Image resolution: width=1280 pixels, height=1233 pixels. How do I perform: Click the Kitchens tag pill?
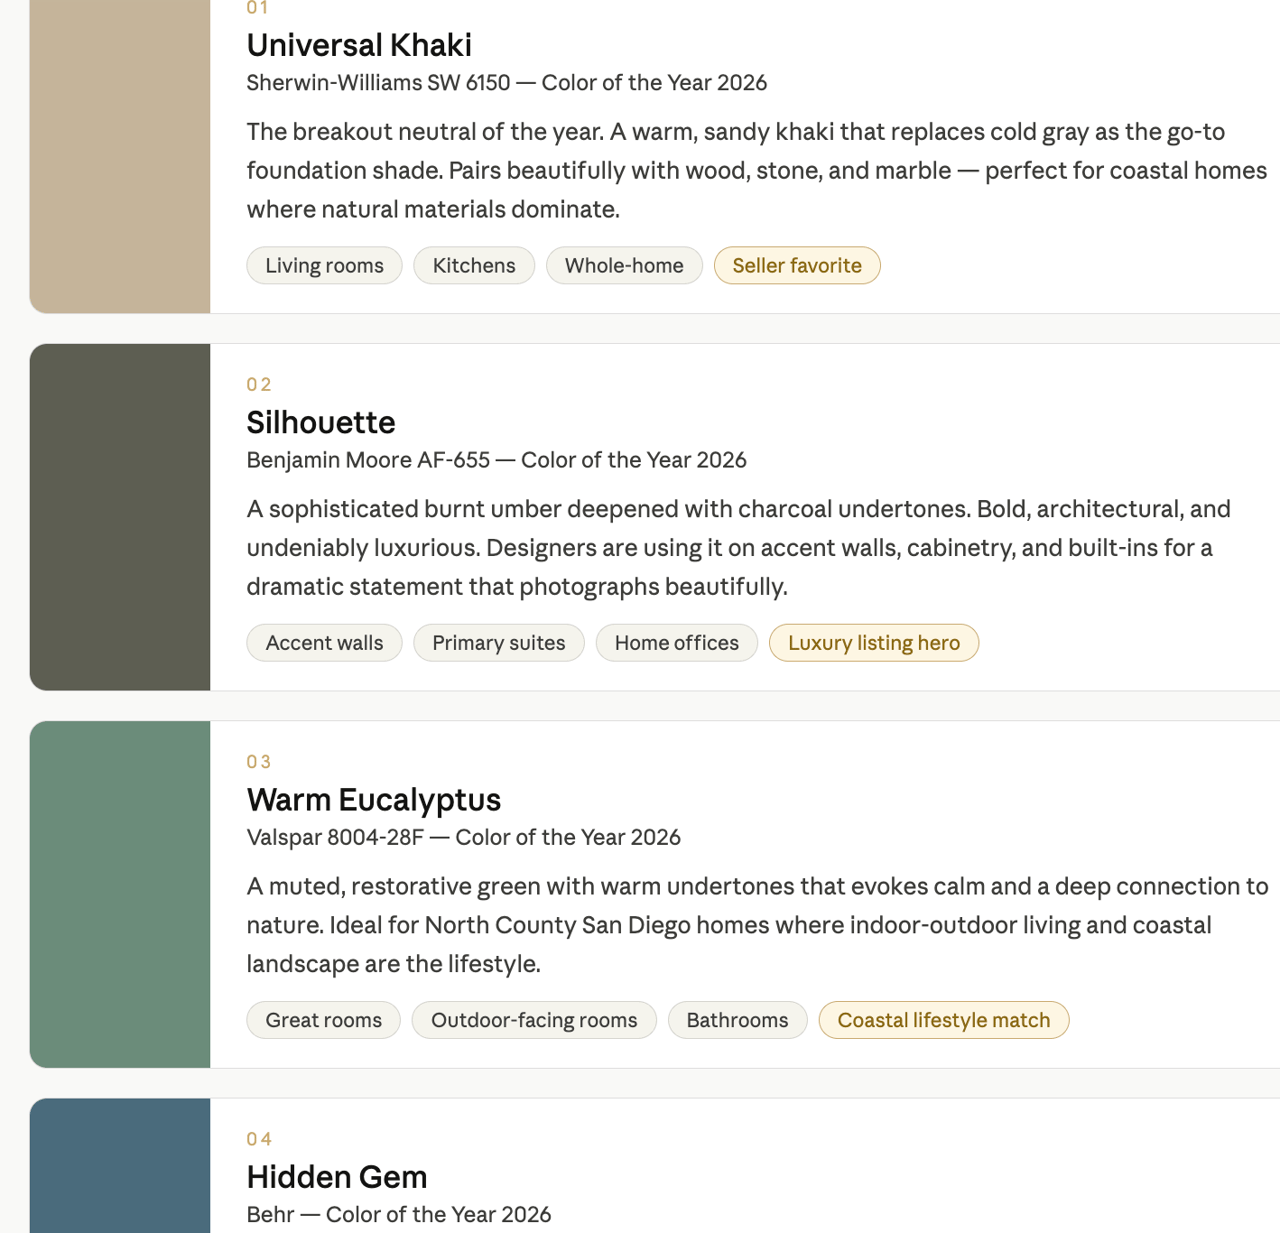point(474,265)
